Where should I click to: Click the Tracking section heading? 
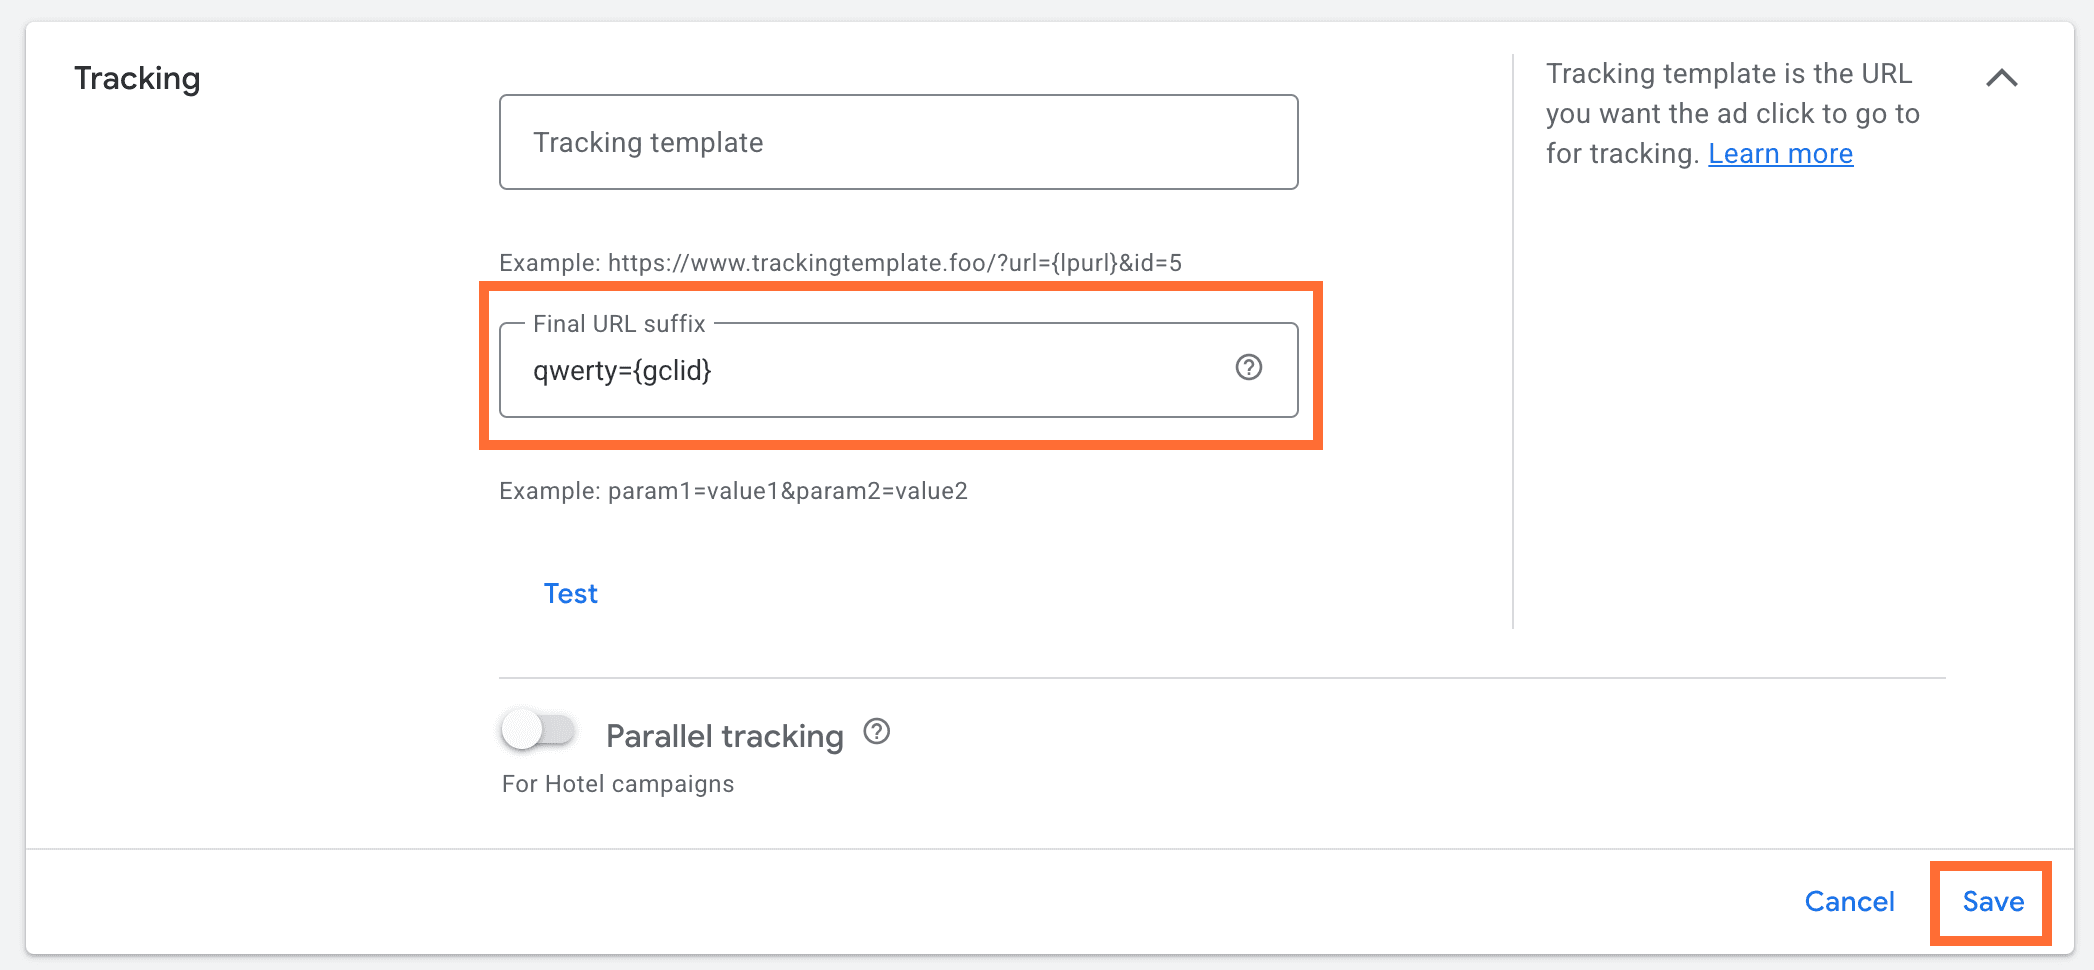click(x=137, y=78)
